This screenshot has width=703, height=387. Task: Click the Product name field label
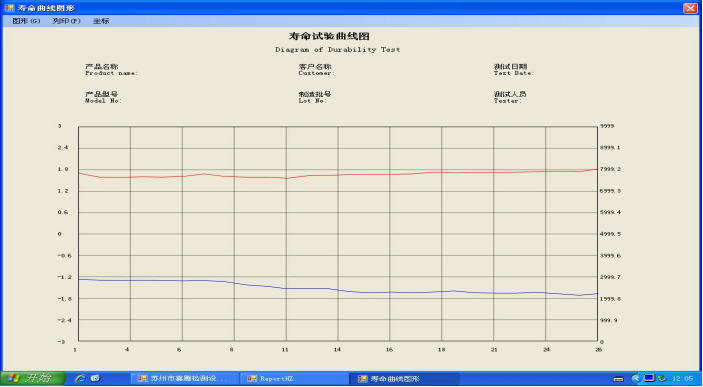(x=111, y=73)
